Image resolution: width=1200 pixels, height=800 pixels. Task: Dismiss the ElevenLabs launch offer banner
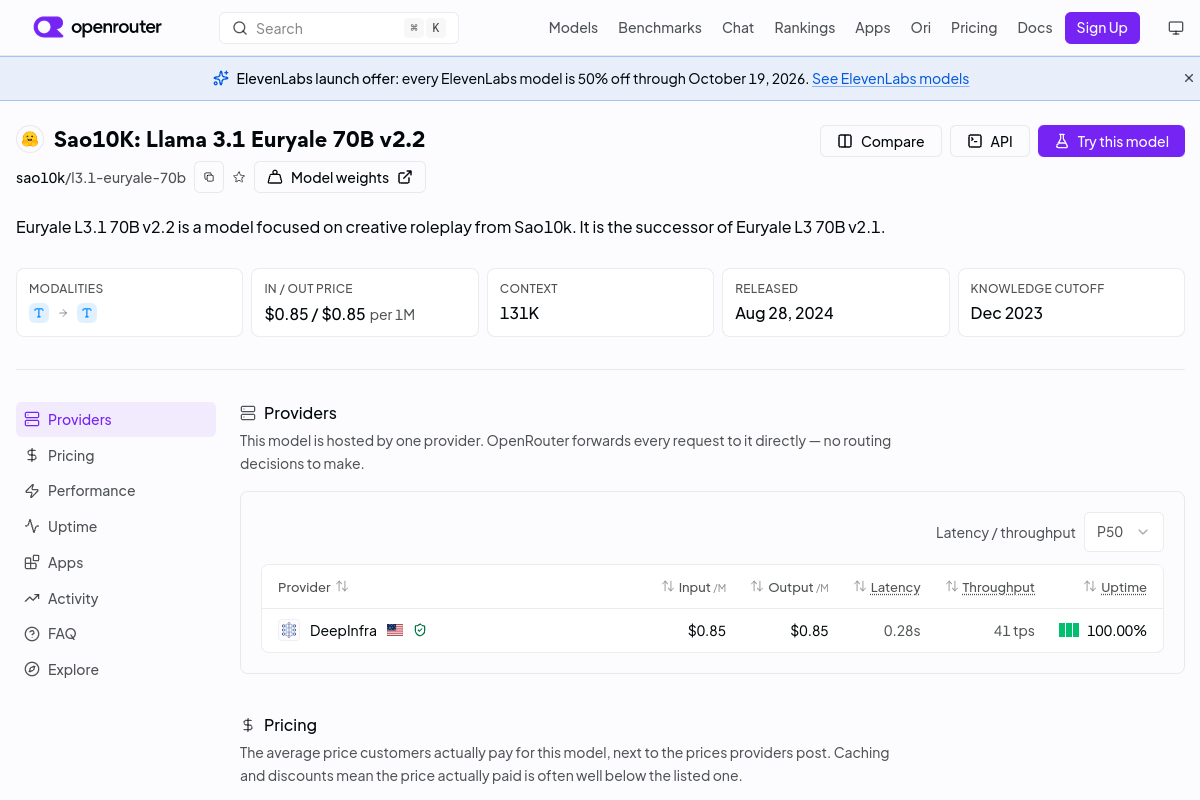[1189, 78]
